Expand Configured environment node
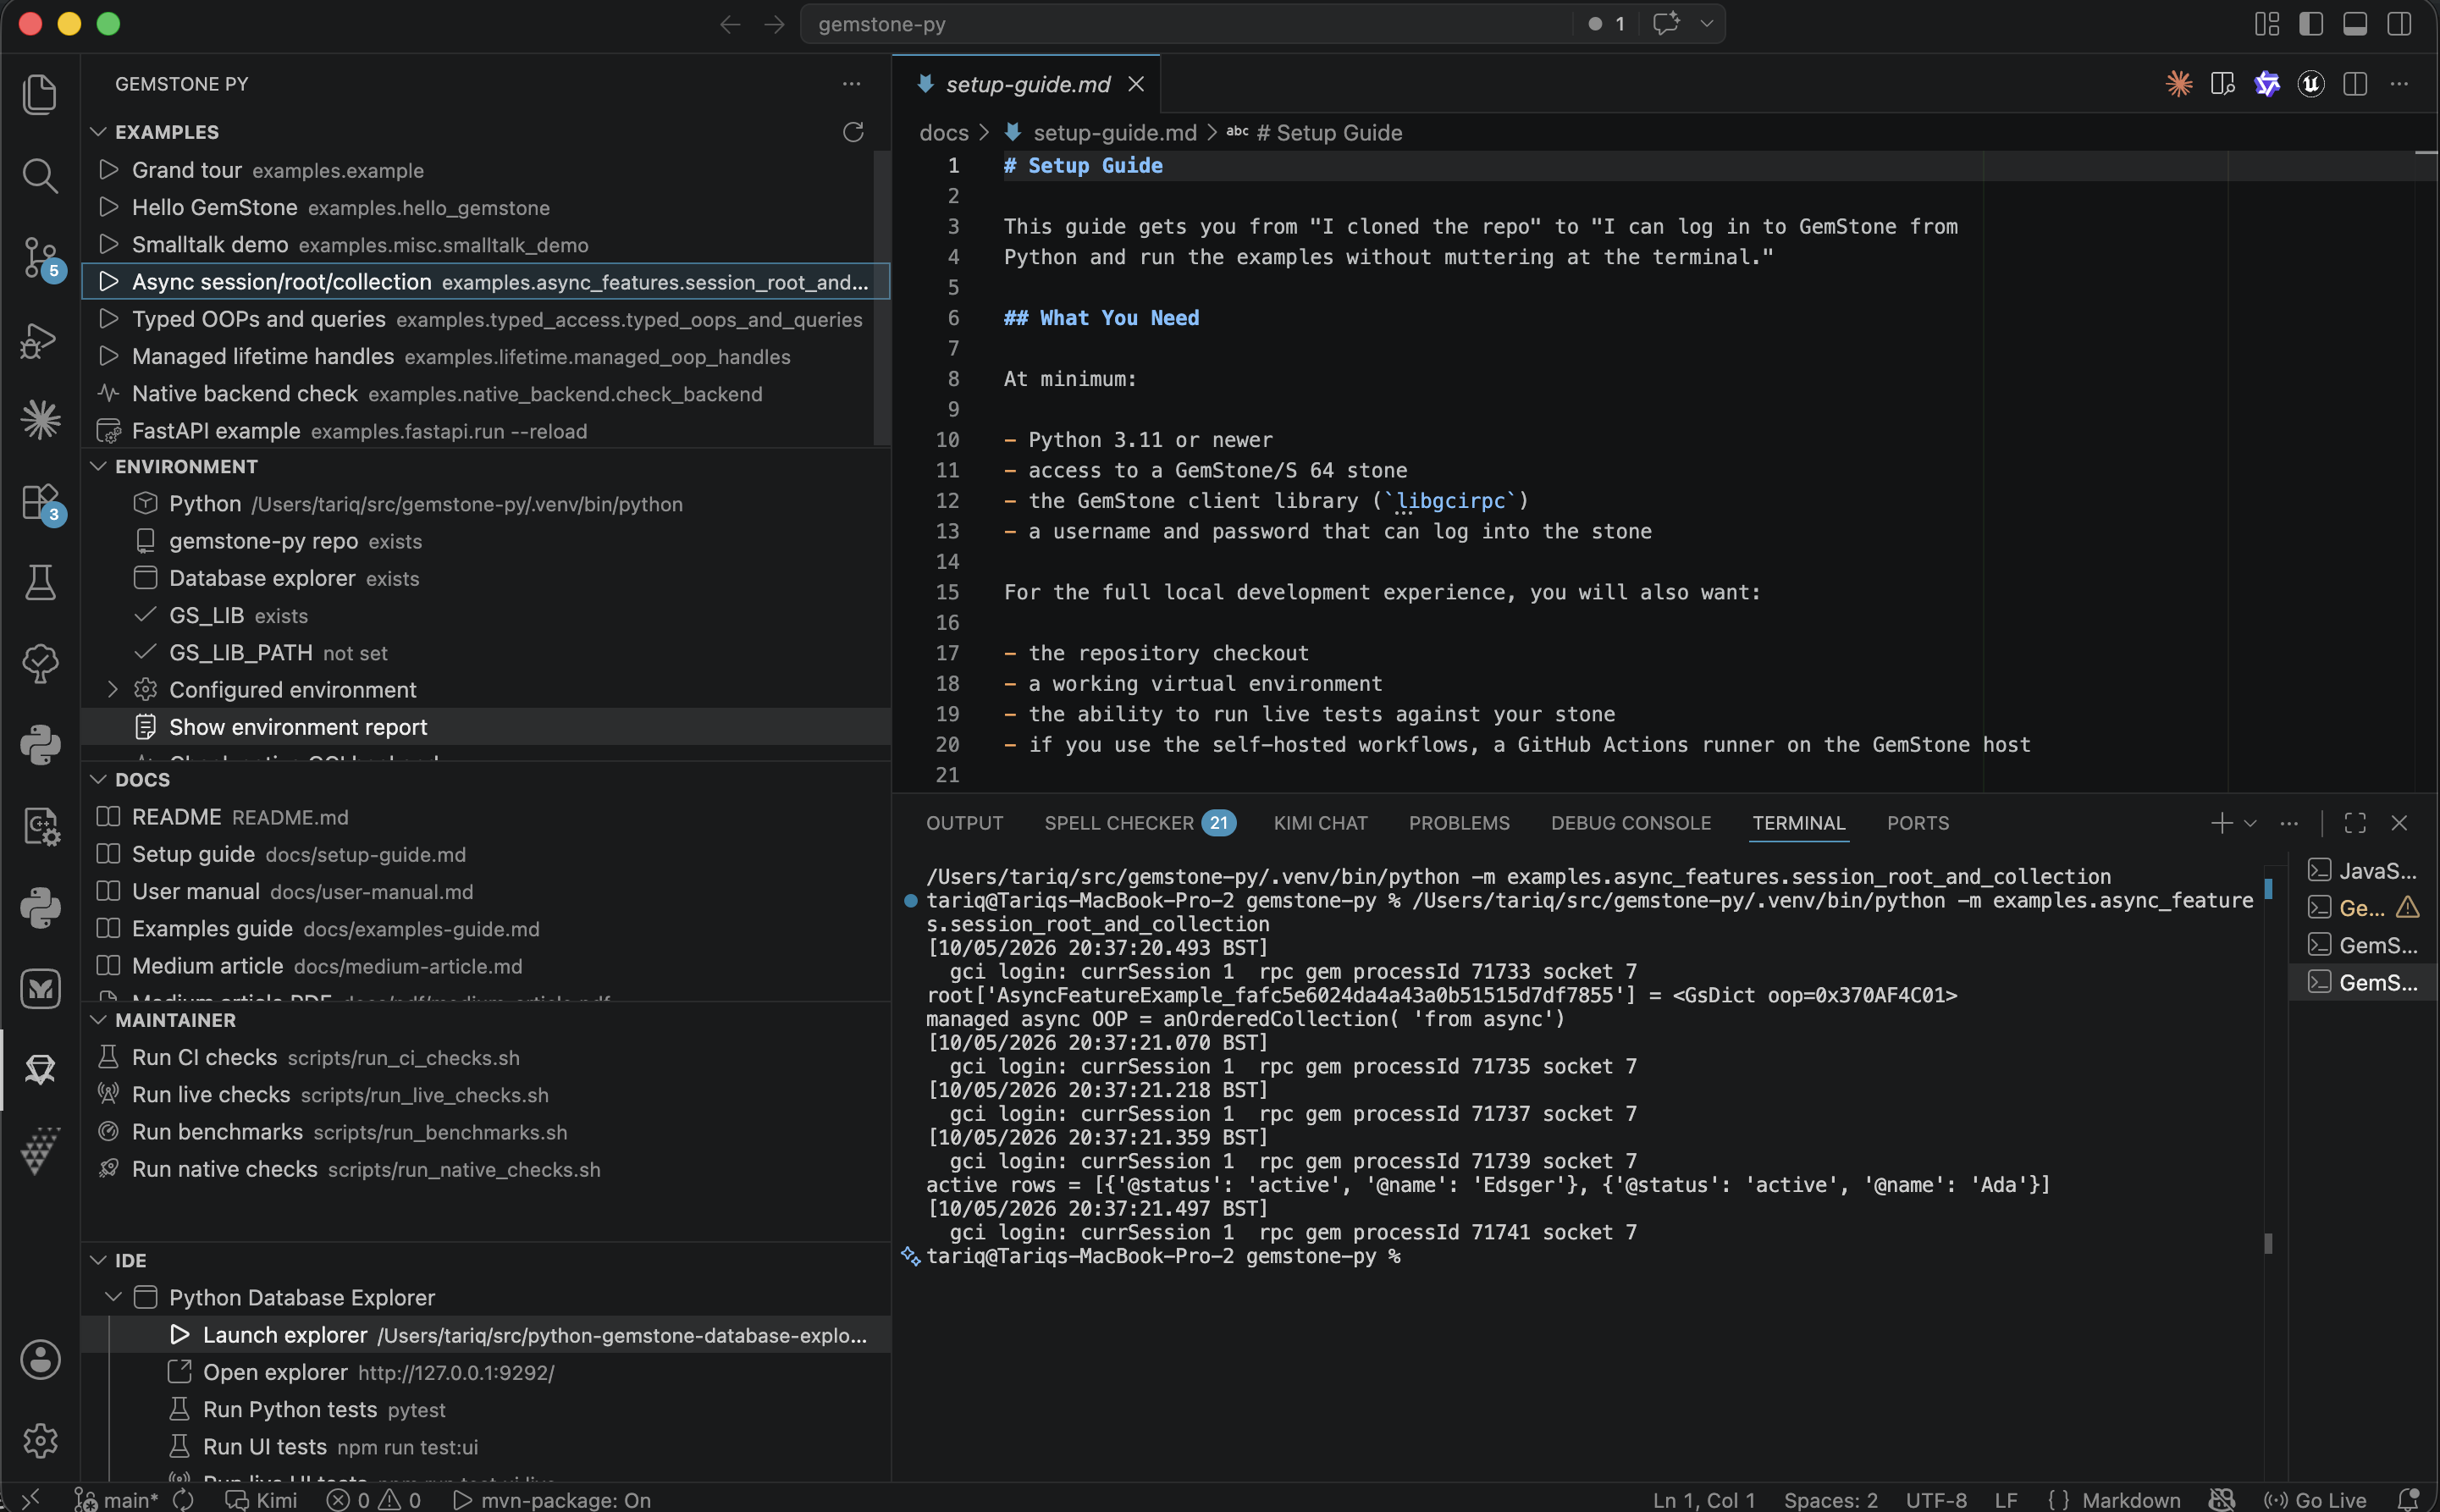The width and height of the screenshot is (2440, 1512). pos(113,689)
